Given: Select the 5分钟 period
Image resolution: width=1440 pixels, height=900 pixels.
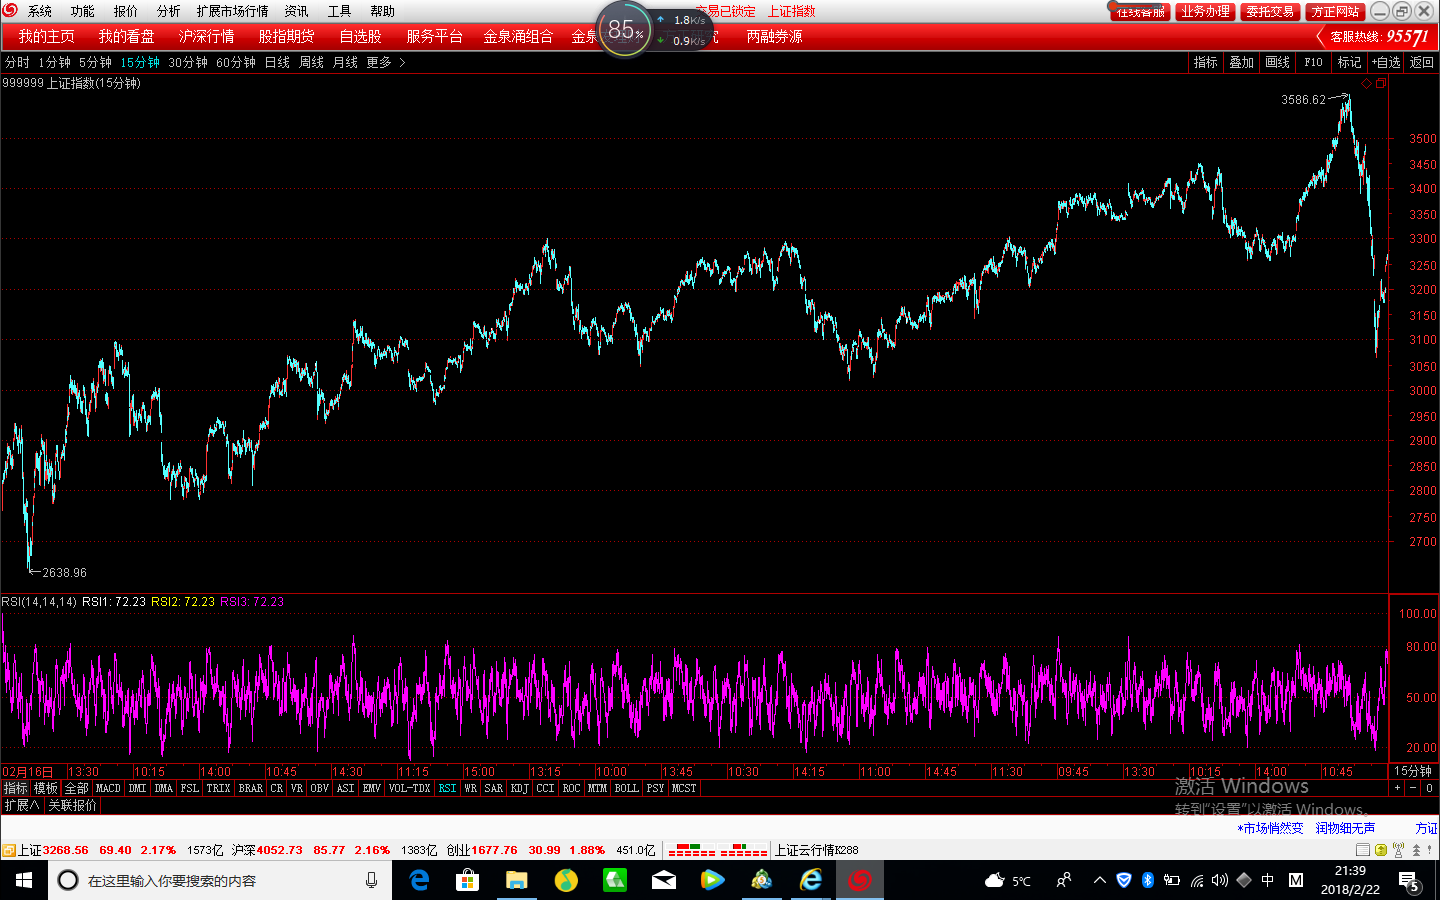Looking at the screenshot, I should 95,62.
